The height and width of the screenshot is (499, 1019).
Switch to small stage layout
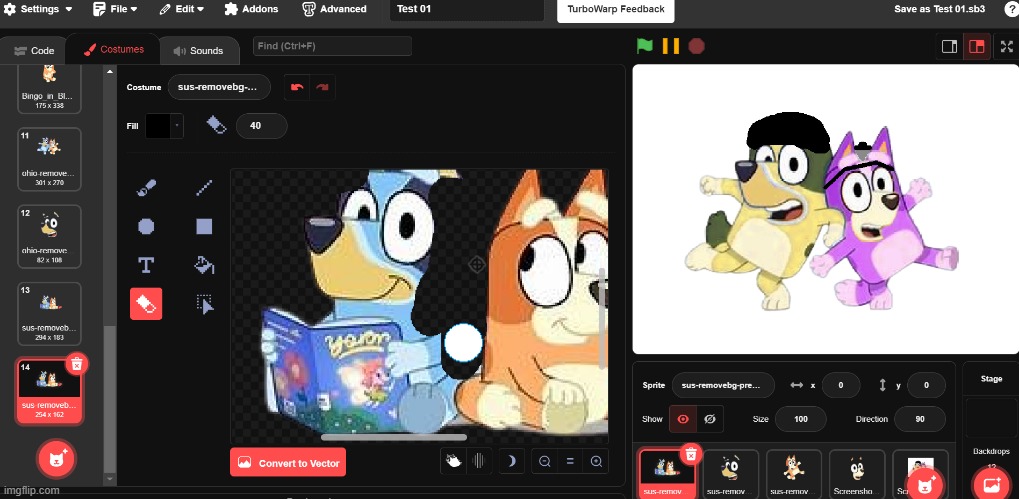(x=949, y=46)
